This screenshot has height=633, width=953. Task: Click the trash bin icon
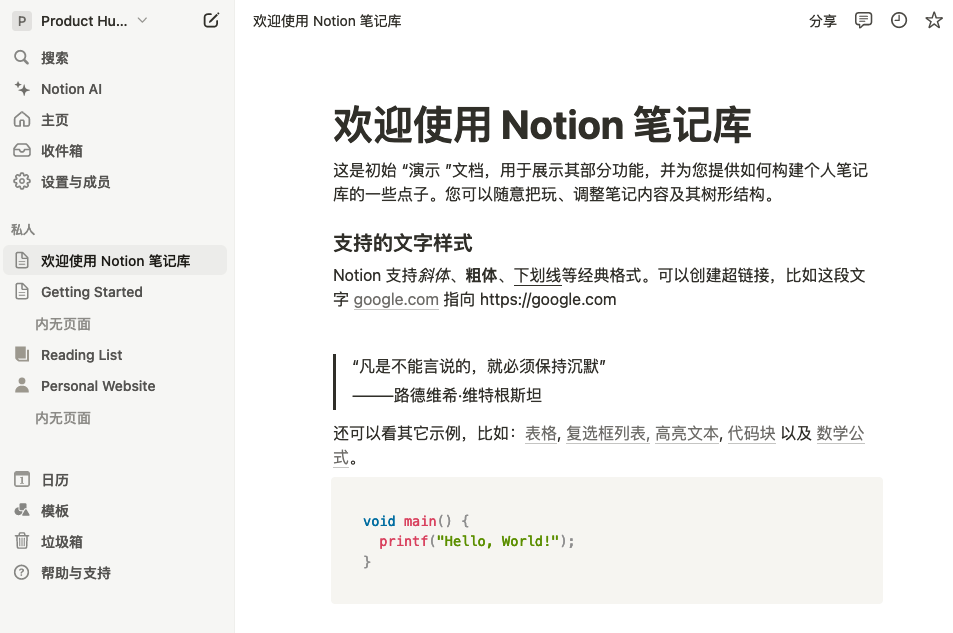tap(22, 541)
